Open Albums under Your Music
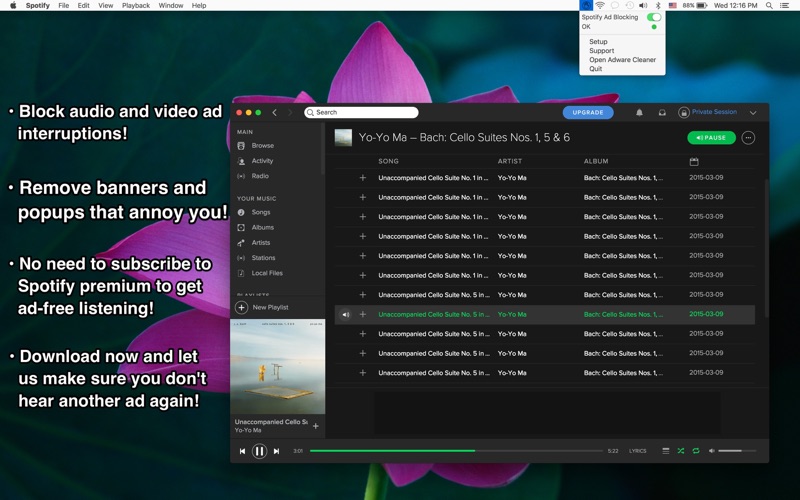This screenshot has height=500, width=800. [262, 228]
